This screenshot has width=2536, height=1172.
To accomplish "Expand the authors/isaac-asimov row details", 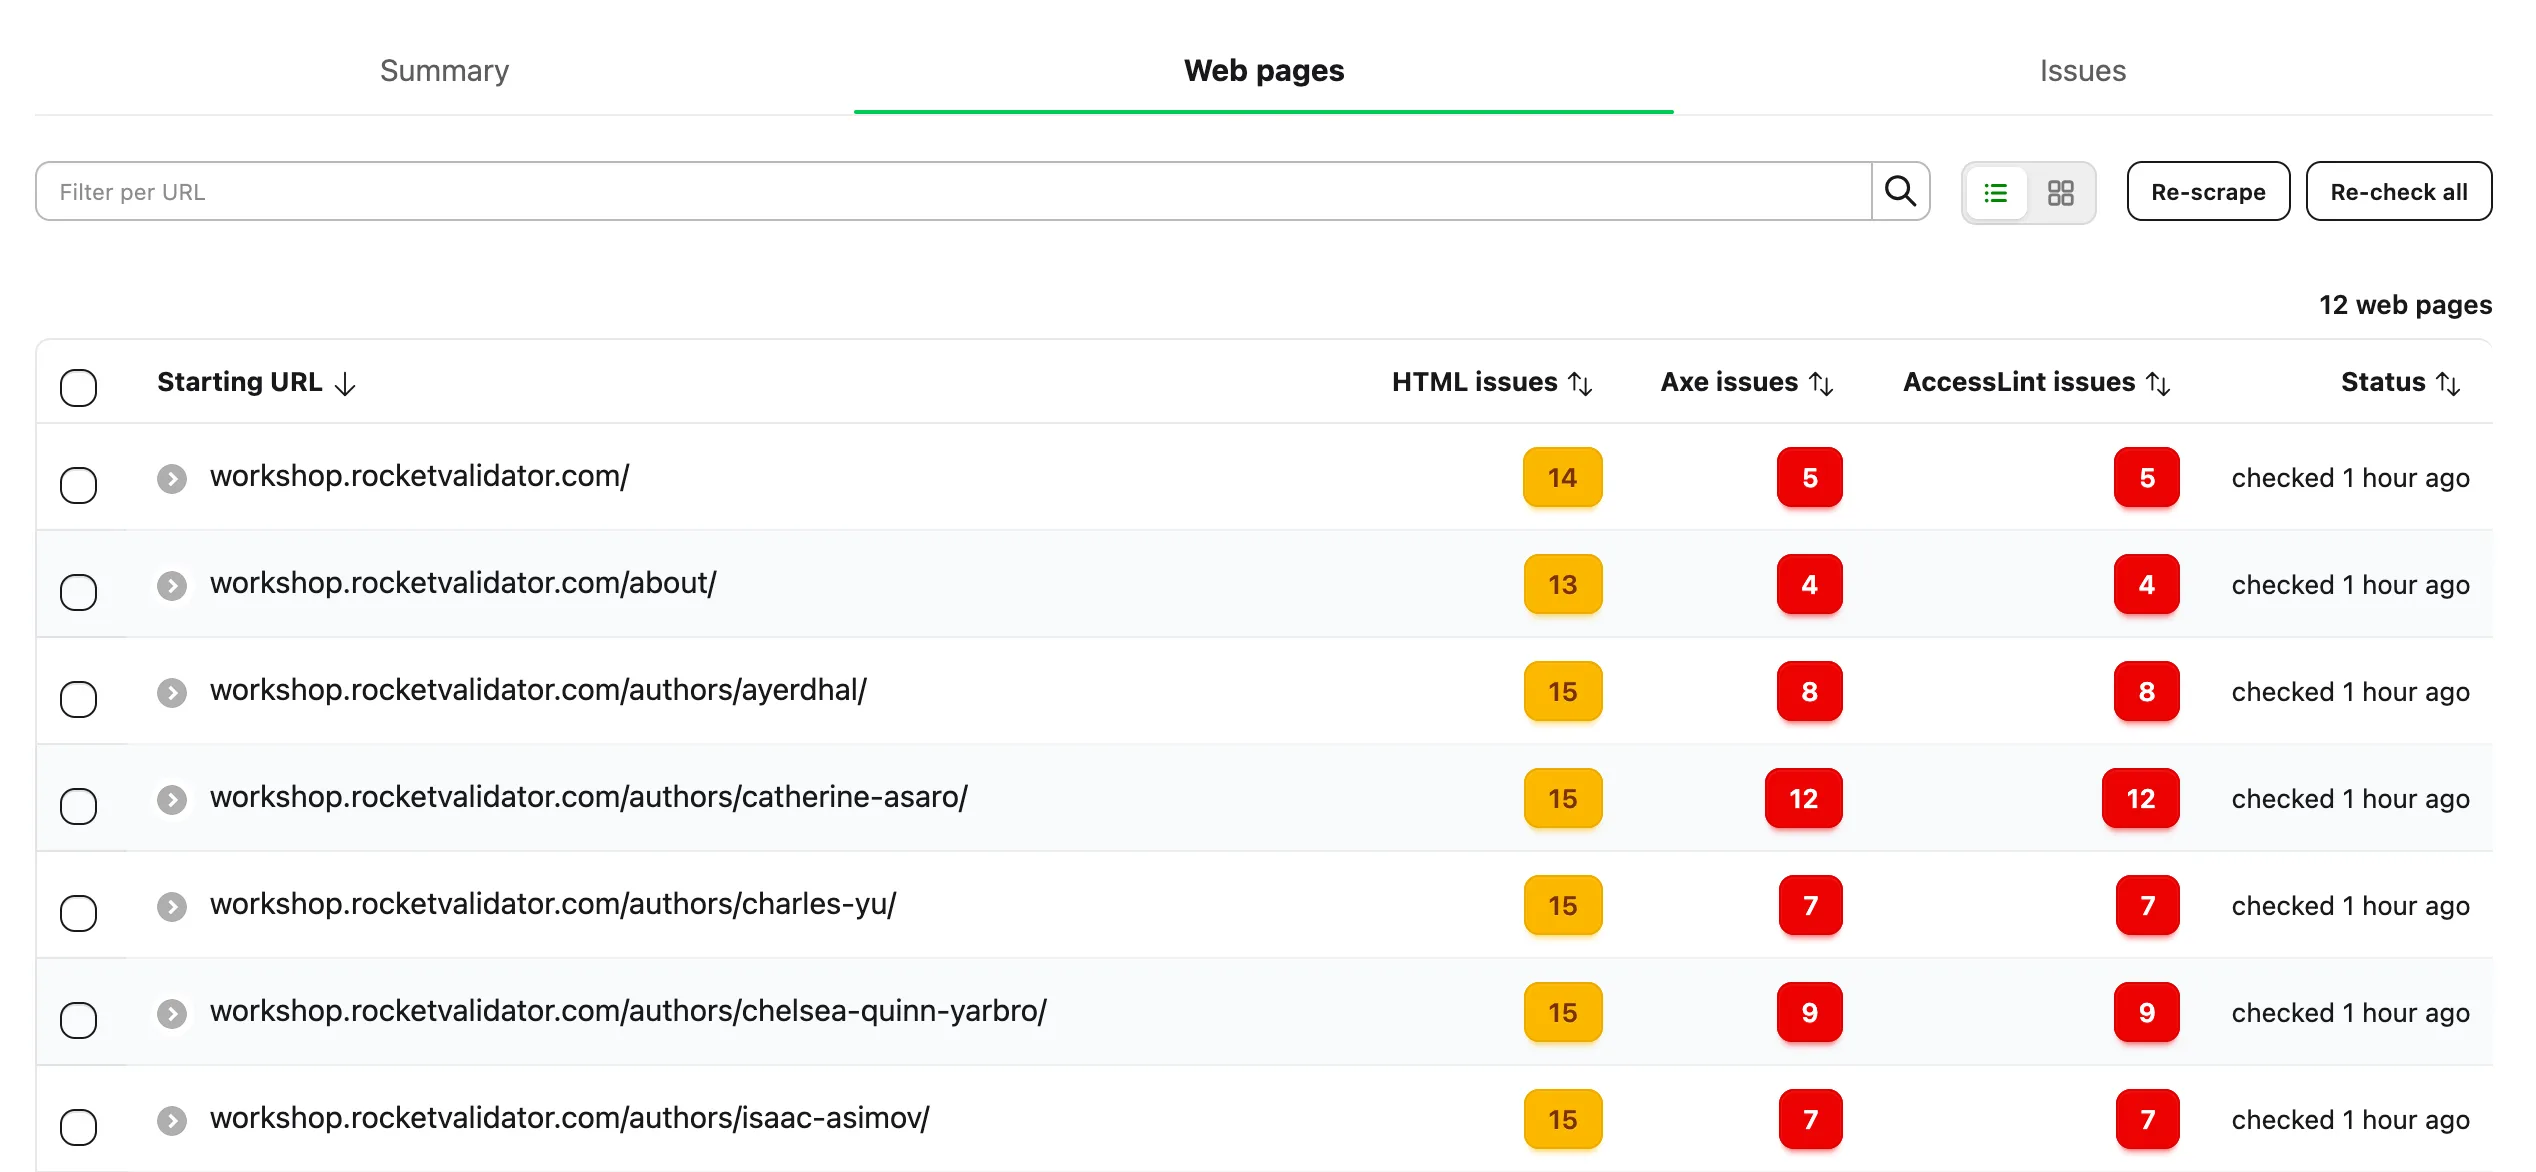I will pos(172,1121).
